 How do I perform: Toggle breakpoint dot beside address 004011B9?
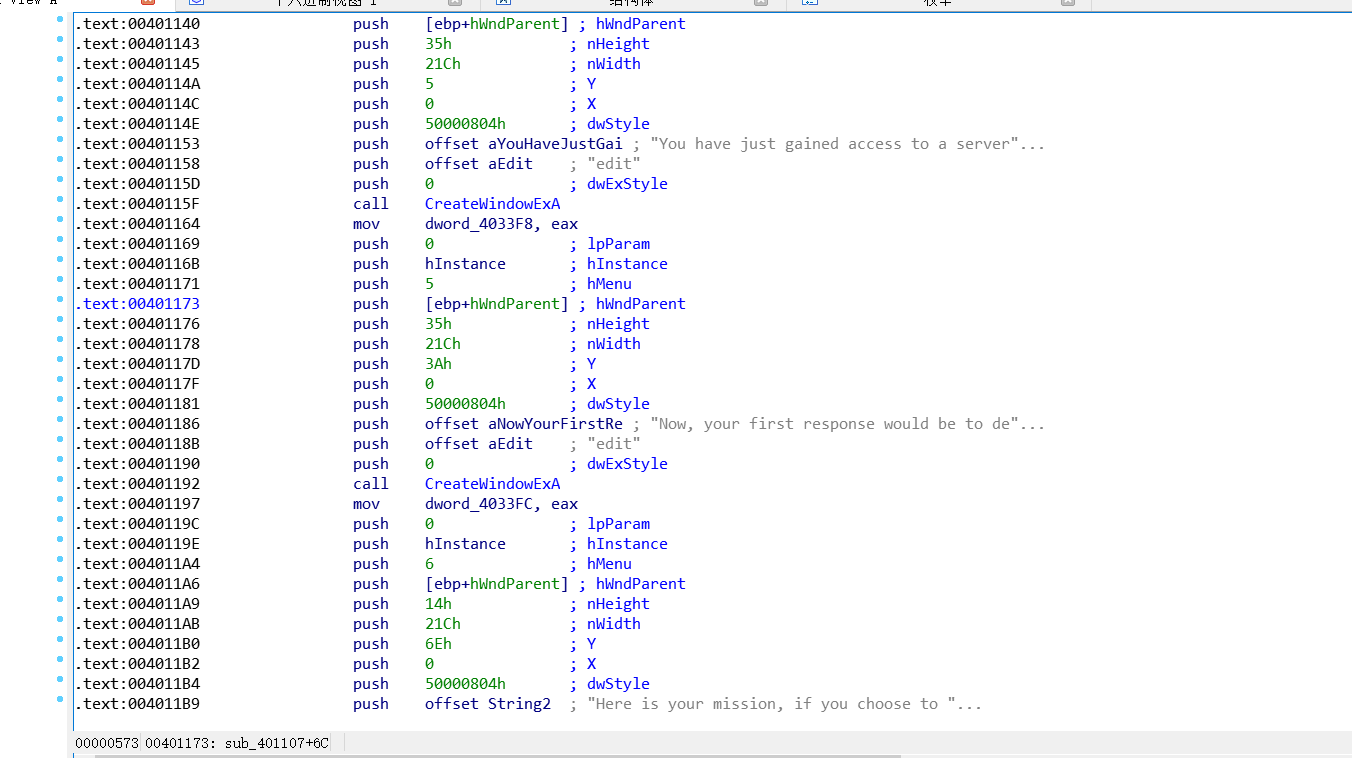[x=60, y=699]
